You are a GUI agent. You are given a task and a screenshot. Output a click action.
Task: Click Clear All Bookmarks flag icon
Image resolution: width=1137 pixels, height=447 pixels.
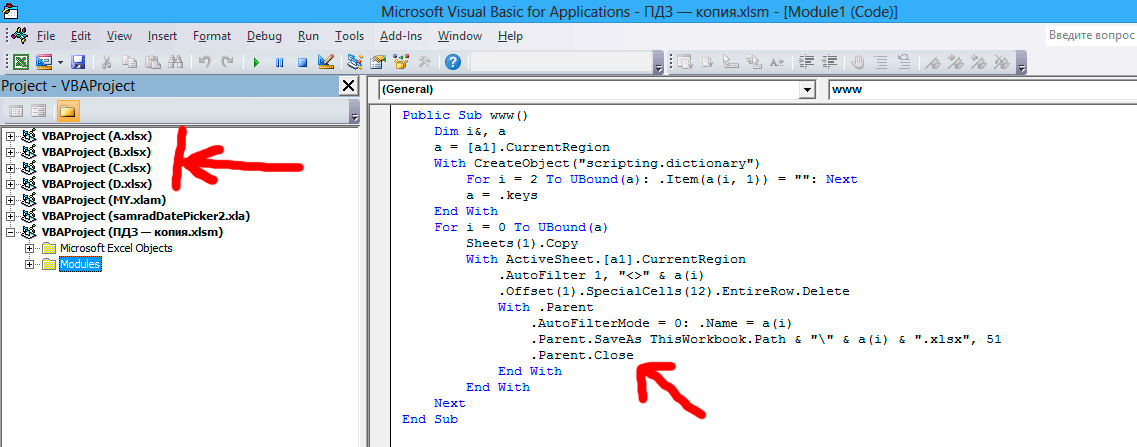coord(1003,62)
